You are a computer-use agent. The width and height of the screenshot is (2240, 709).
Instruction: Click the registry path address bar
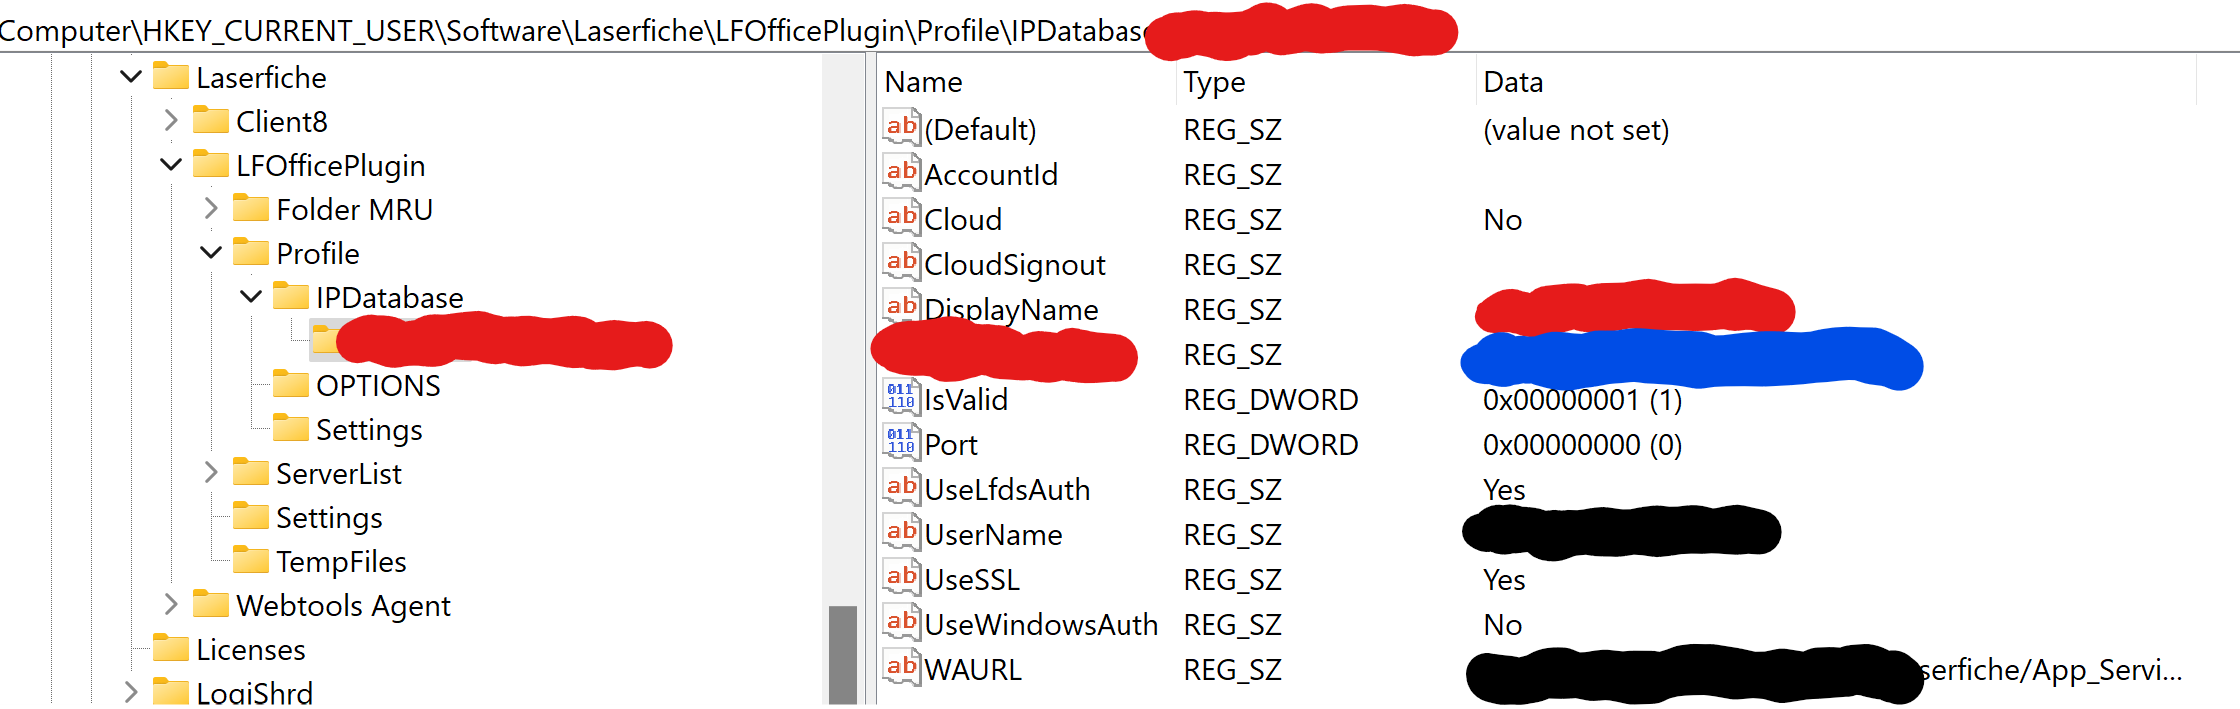(x=1120, y=30)
